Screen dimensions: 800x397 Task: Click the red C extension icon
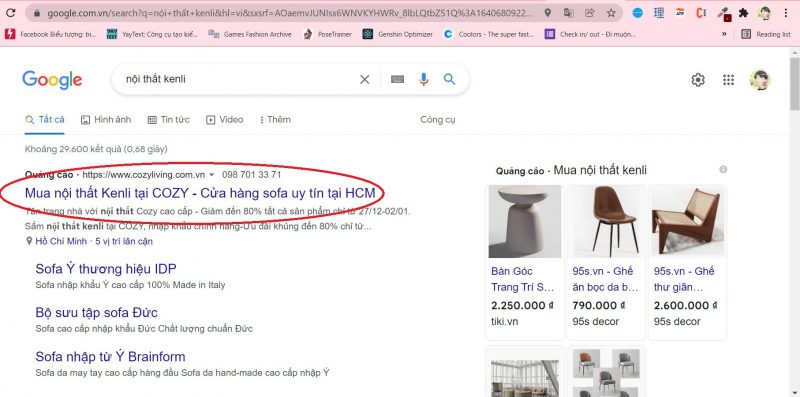click(x=701, y=13)
